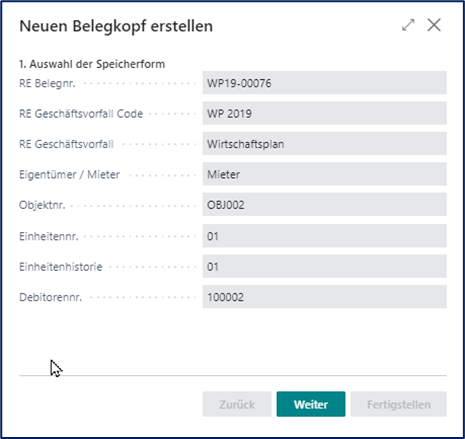The image size is (465, 439).
Task: Click the Weiter button
Action: 311,404
